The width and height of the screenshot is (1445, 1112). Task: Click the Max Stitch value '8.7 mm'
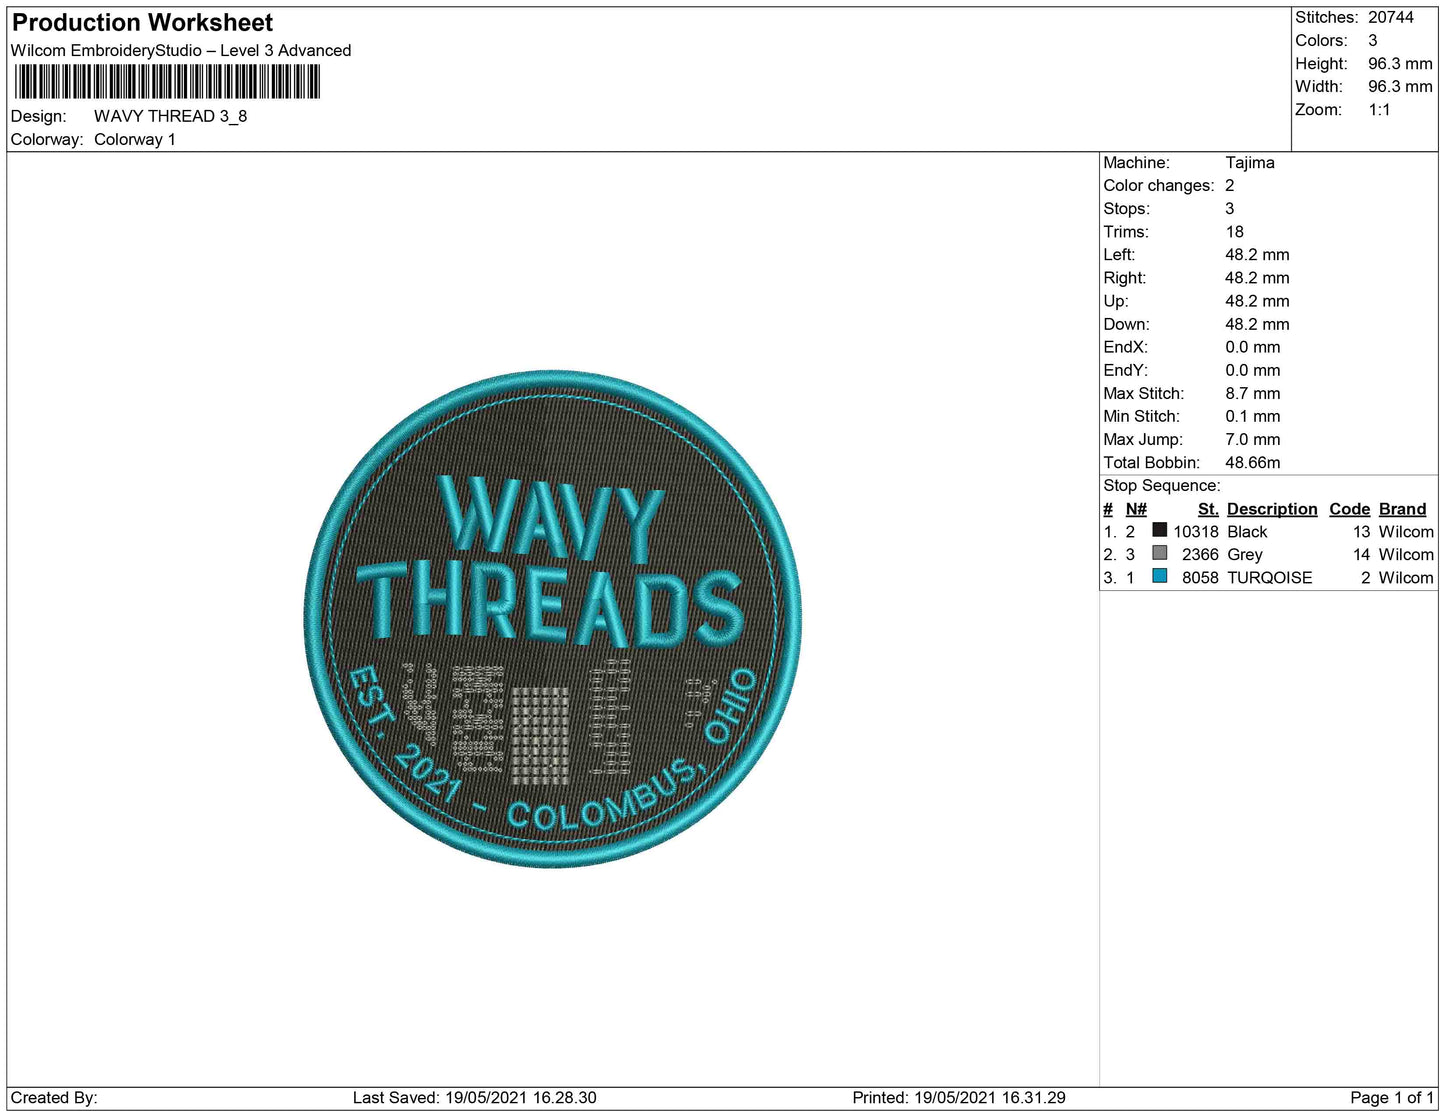coord(1253,394)
